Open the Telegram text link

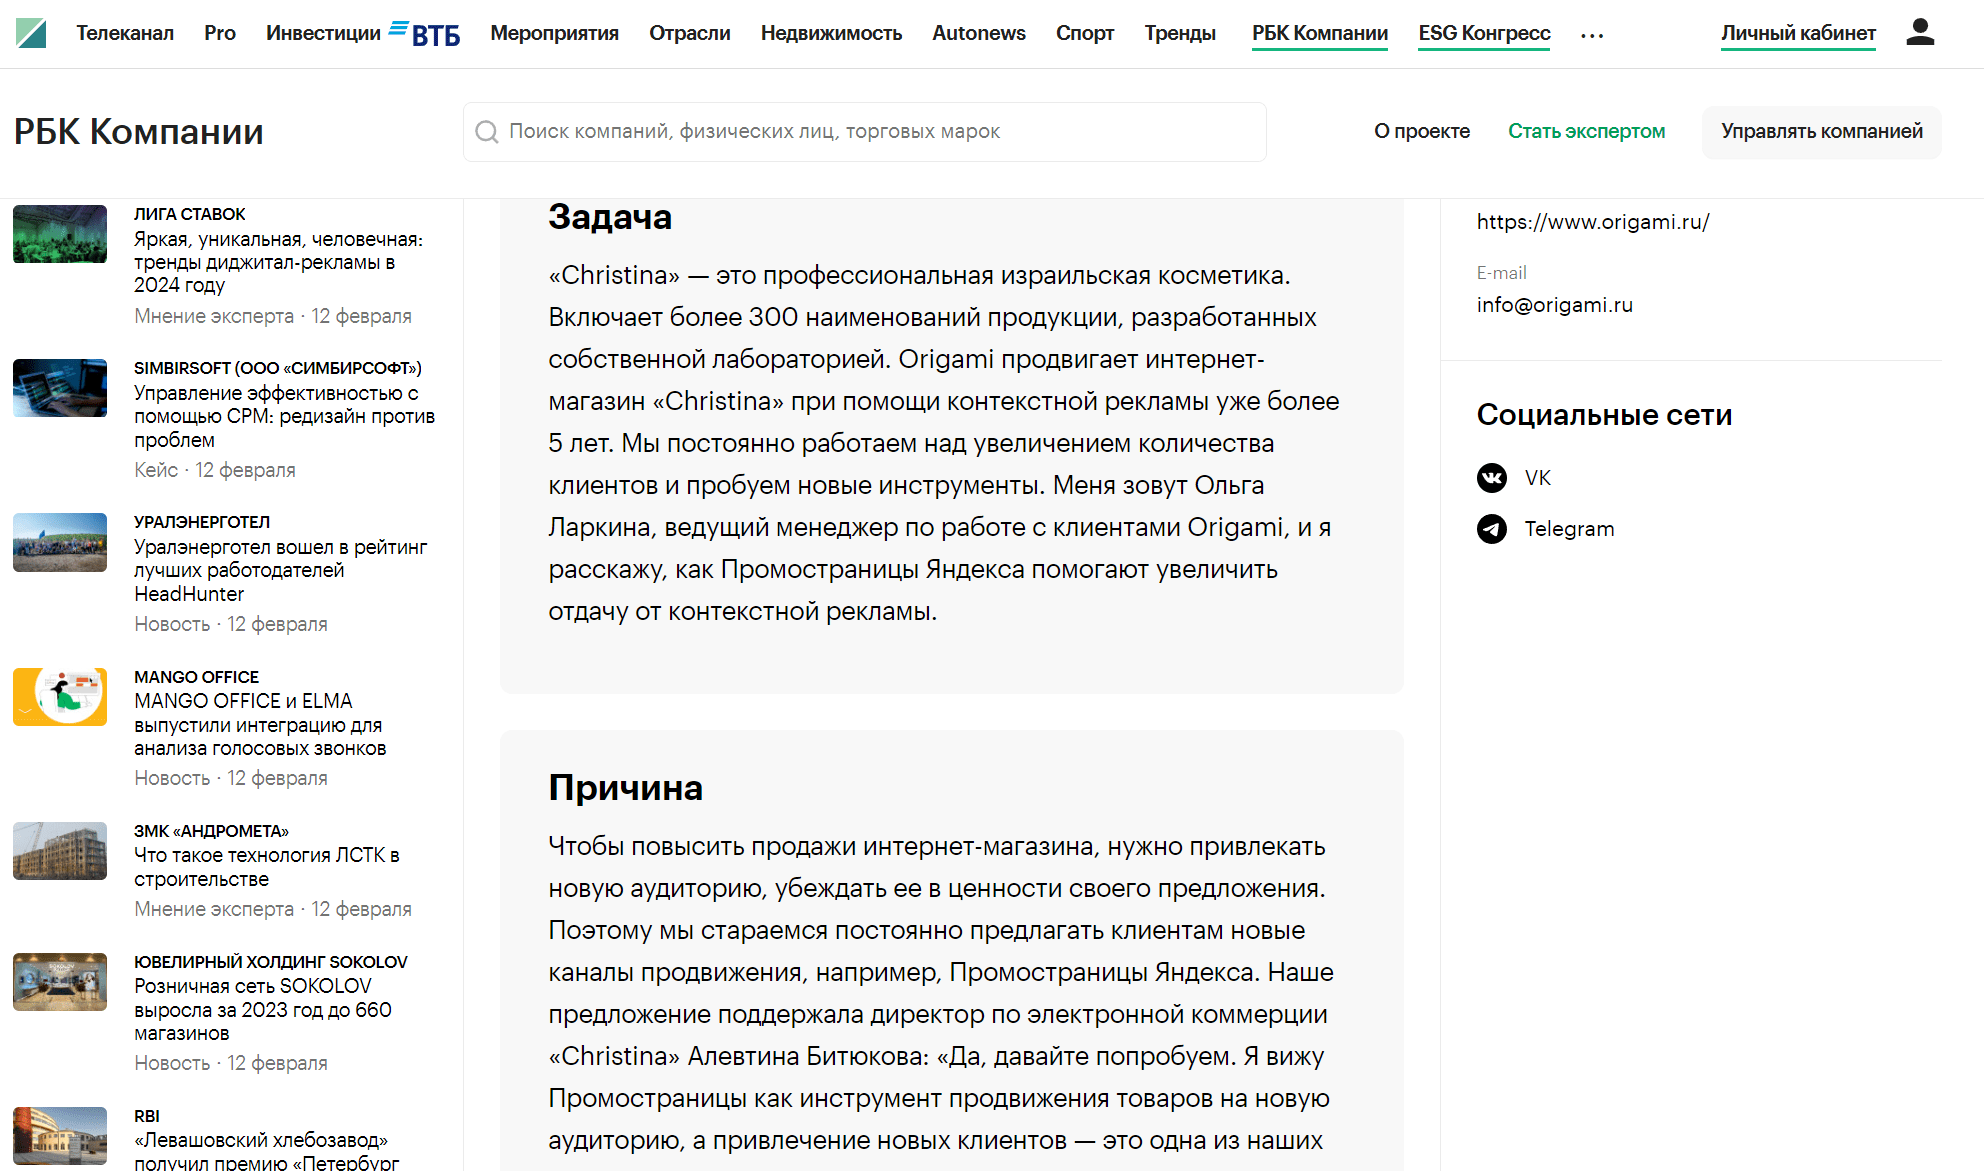click(1569, 529)
